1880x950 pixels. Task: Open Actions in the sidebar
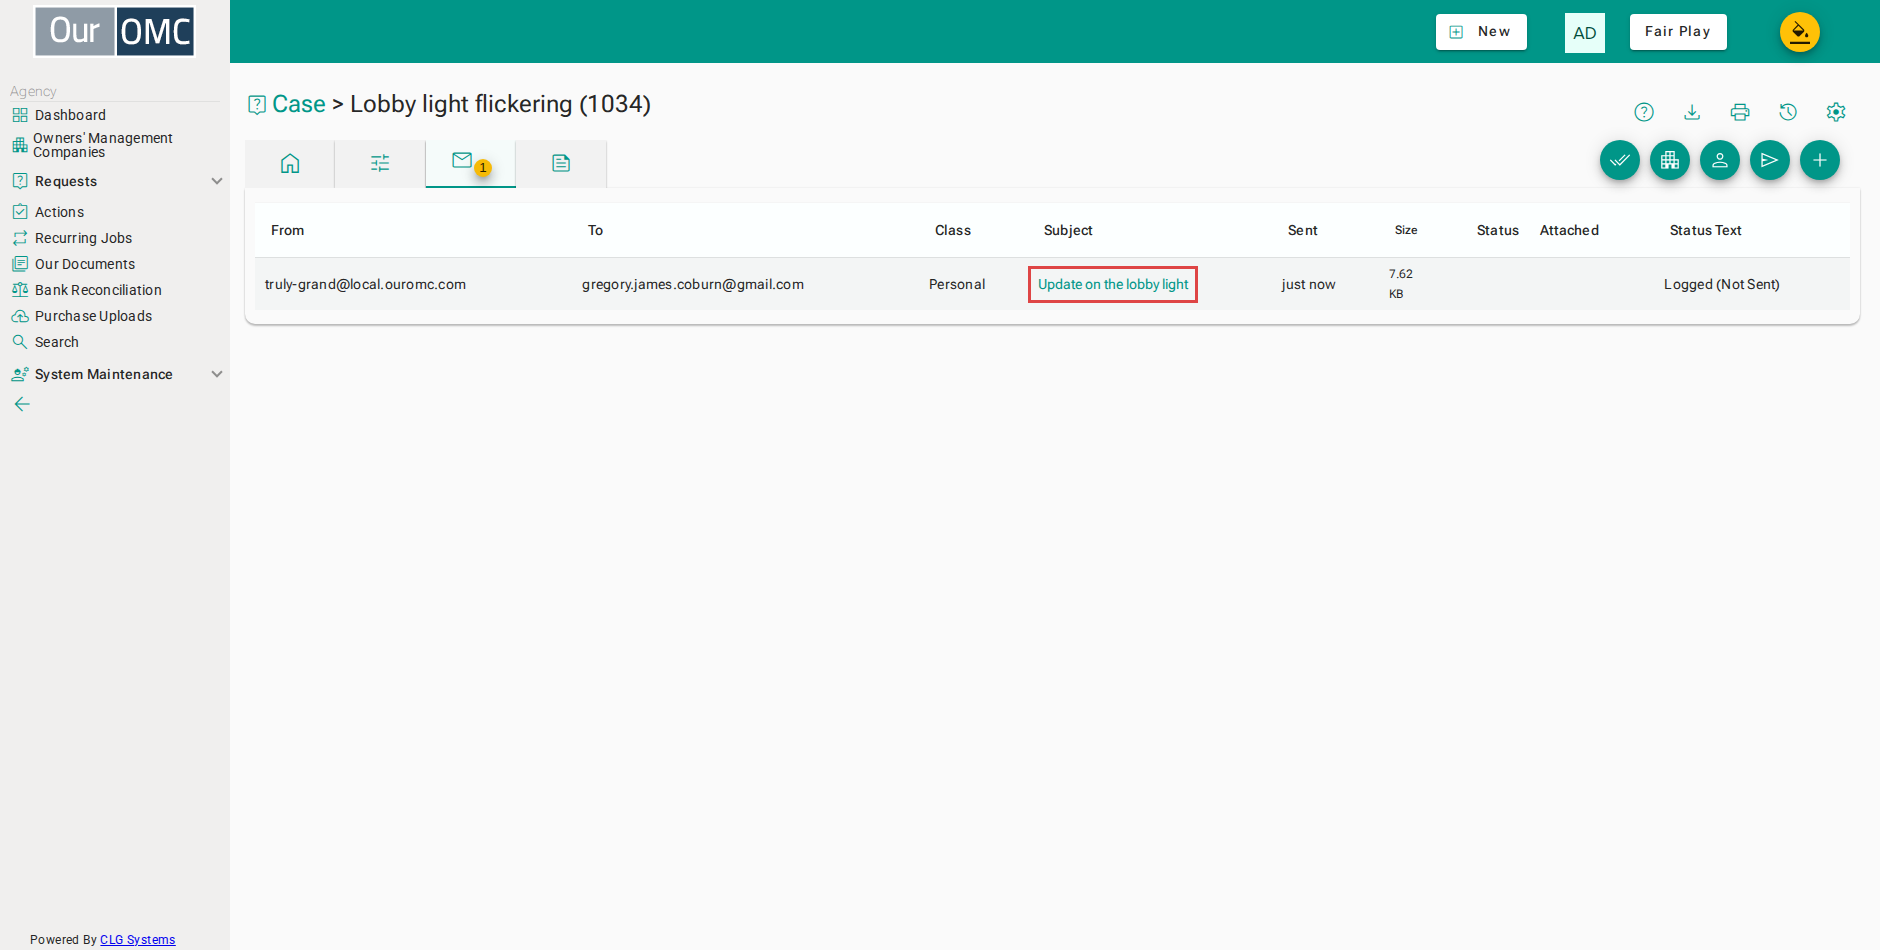click(59, 212)
